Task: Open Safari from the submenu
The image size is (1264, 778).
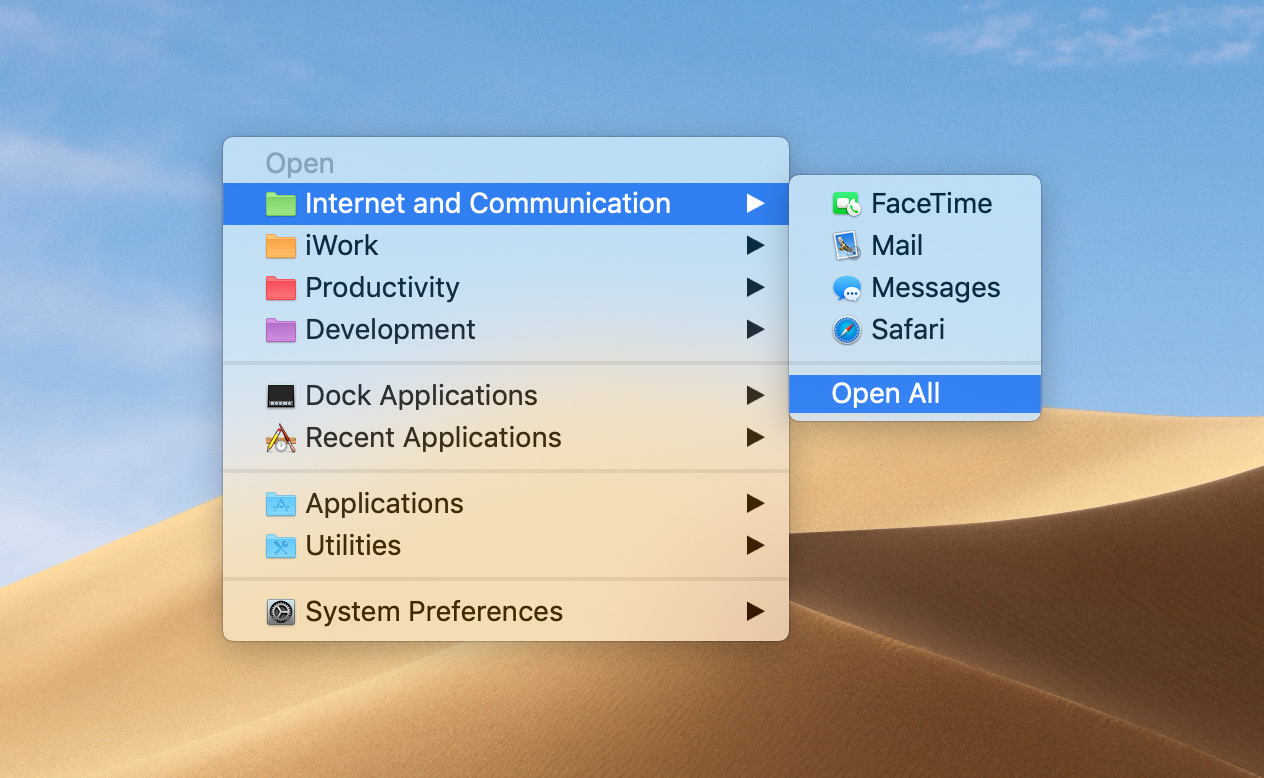Action: [x=908, y=329]
